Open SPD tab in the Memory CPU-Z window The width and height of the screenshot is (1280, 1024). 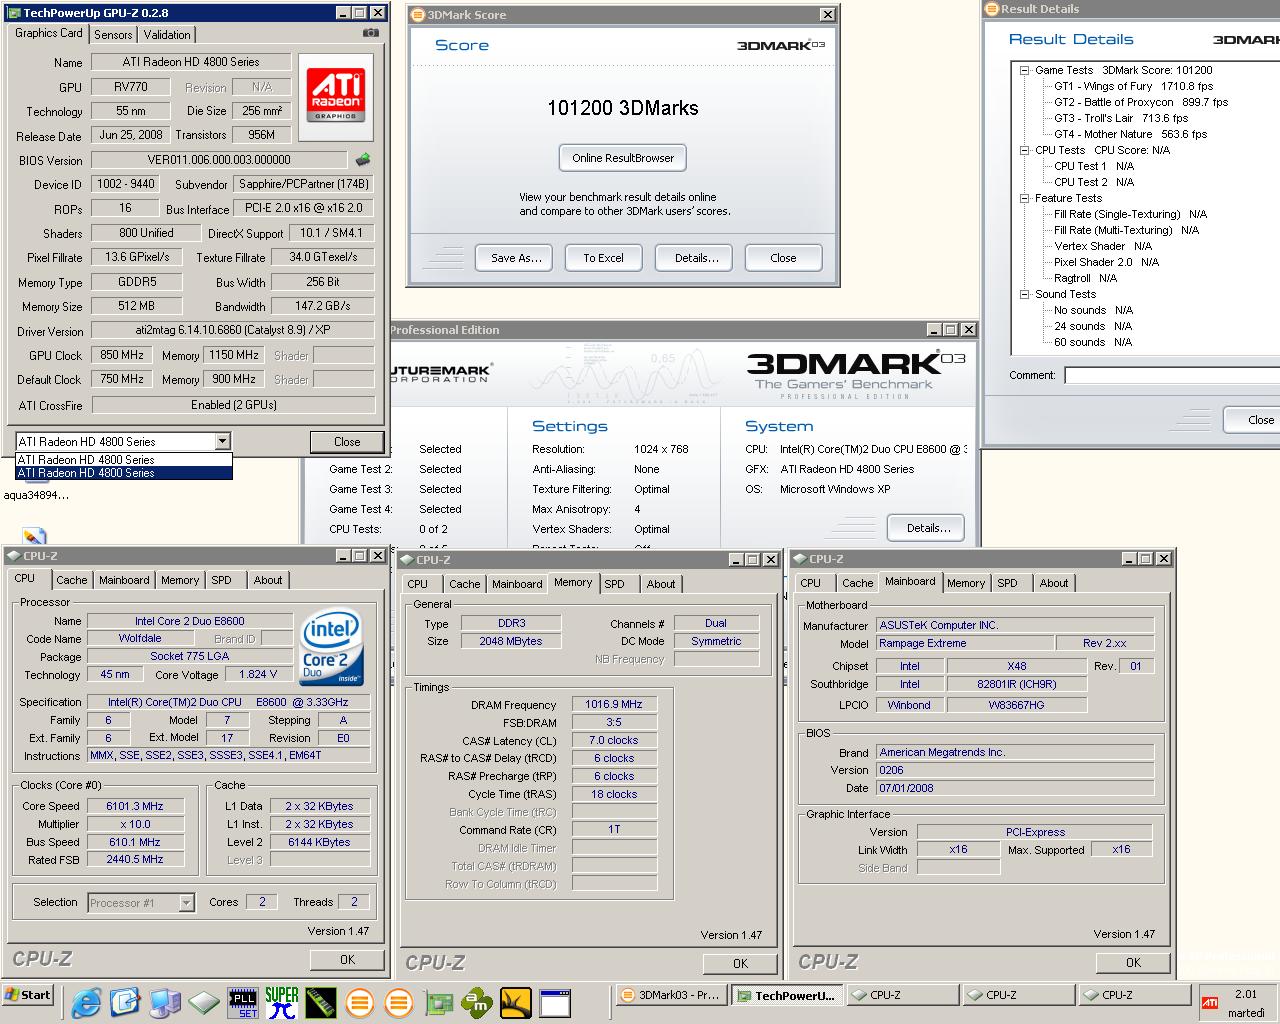coord(615,584)
